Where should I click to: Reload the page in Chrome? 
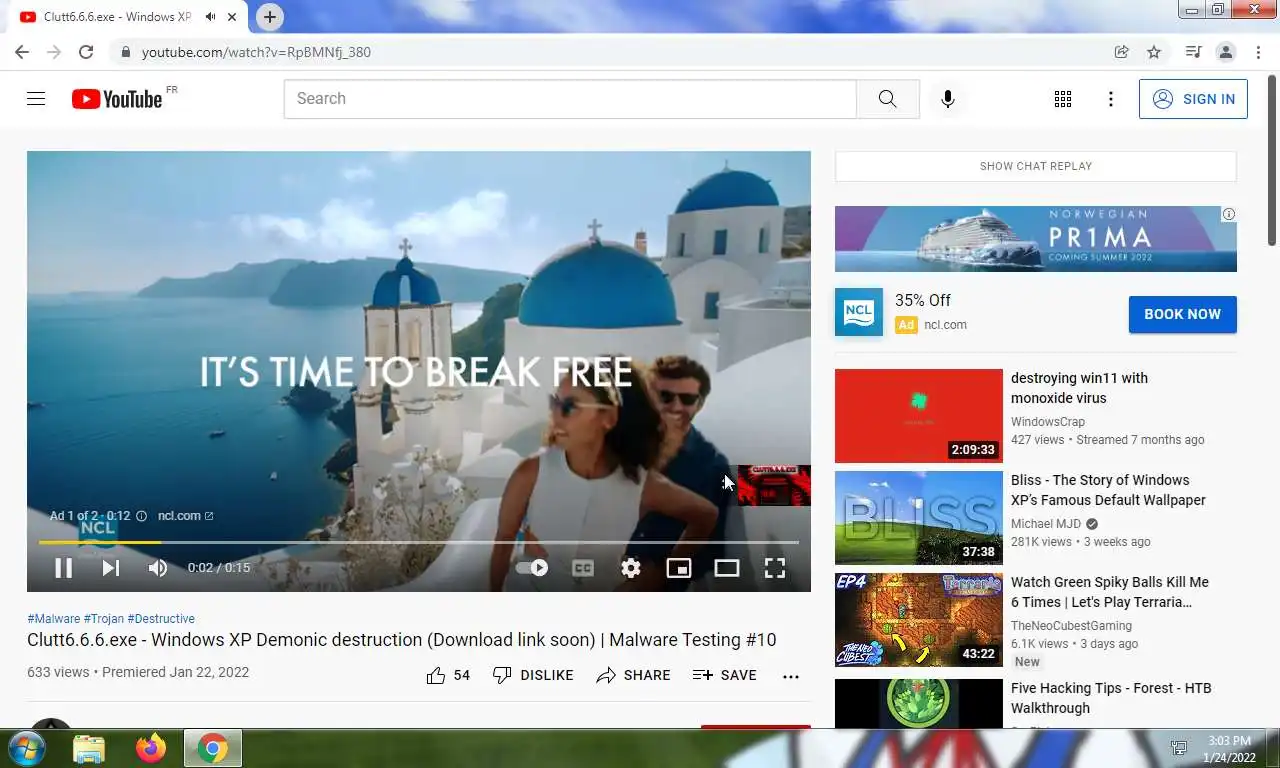pyautogui.click(x=86, y=52)
